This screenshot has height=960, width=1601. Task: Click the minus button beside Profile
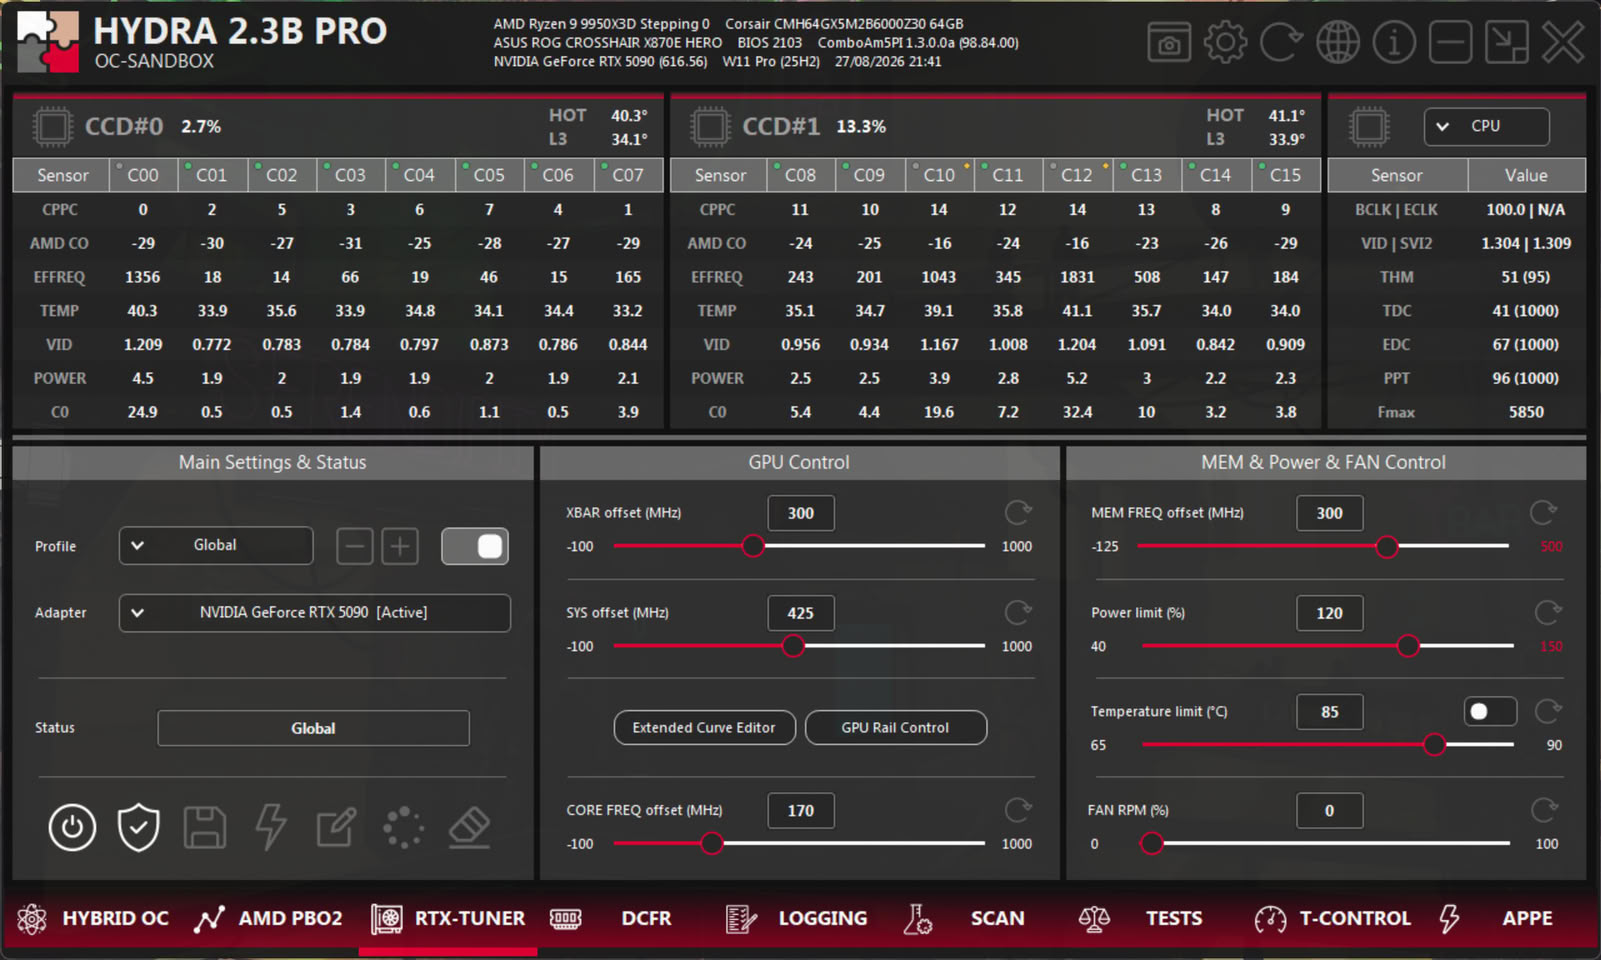point(354,546)
